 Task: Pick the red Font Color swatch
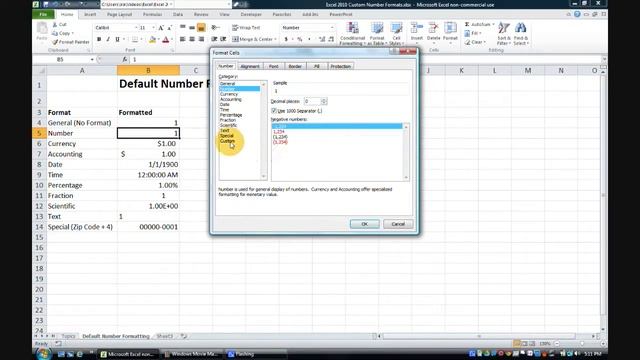pyautogui.click(x=166, y=40)
